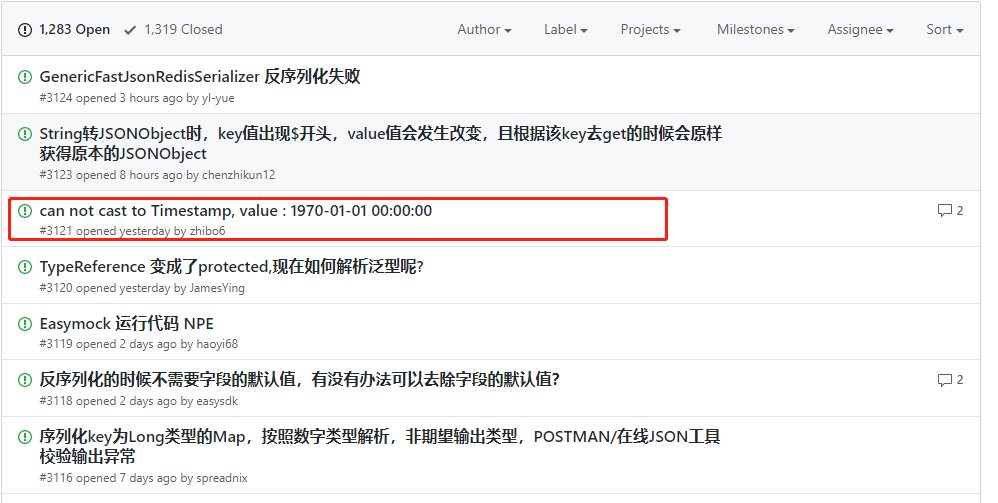
Task: View author yl-yue's issues
Action: click(x=218, y=98)
